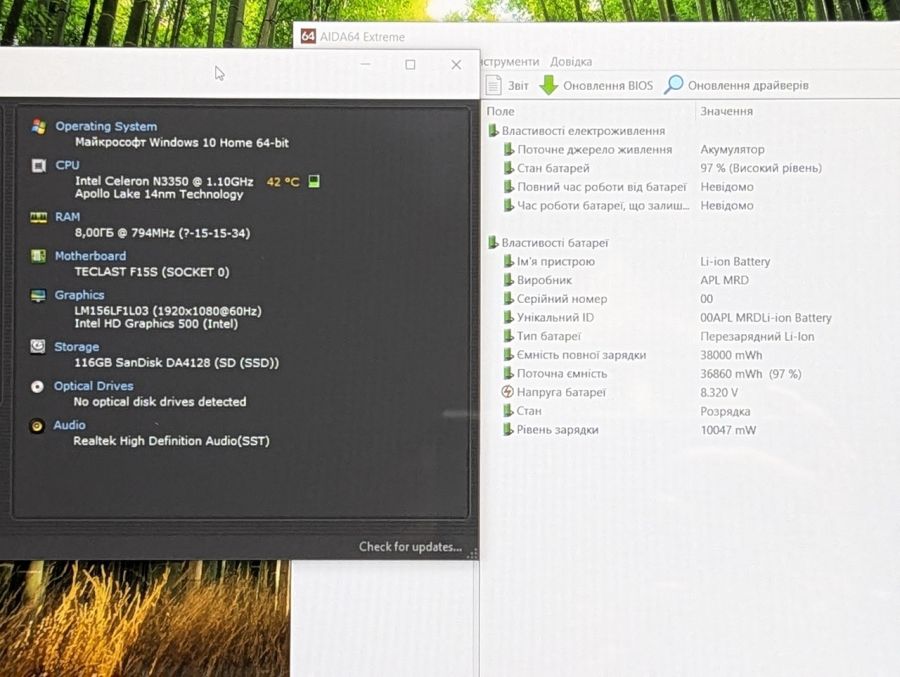
Task: Open the Optical Drives section link
Action: [94, 386]
